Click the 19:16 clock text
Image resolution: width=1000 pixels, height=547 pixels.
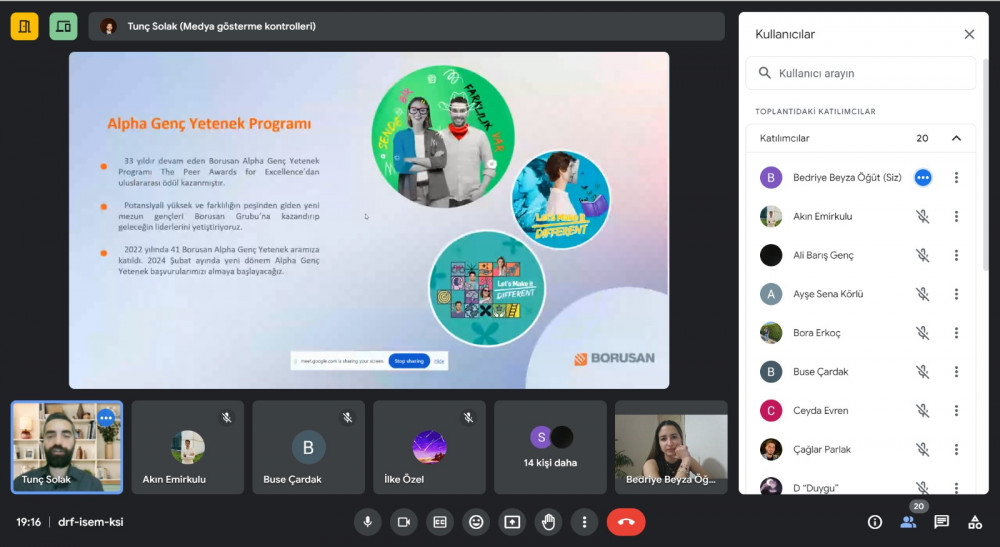[28, 522]
